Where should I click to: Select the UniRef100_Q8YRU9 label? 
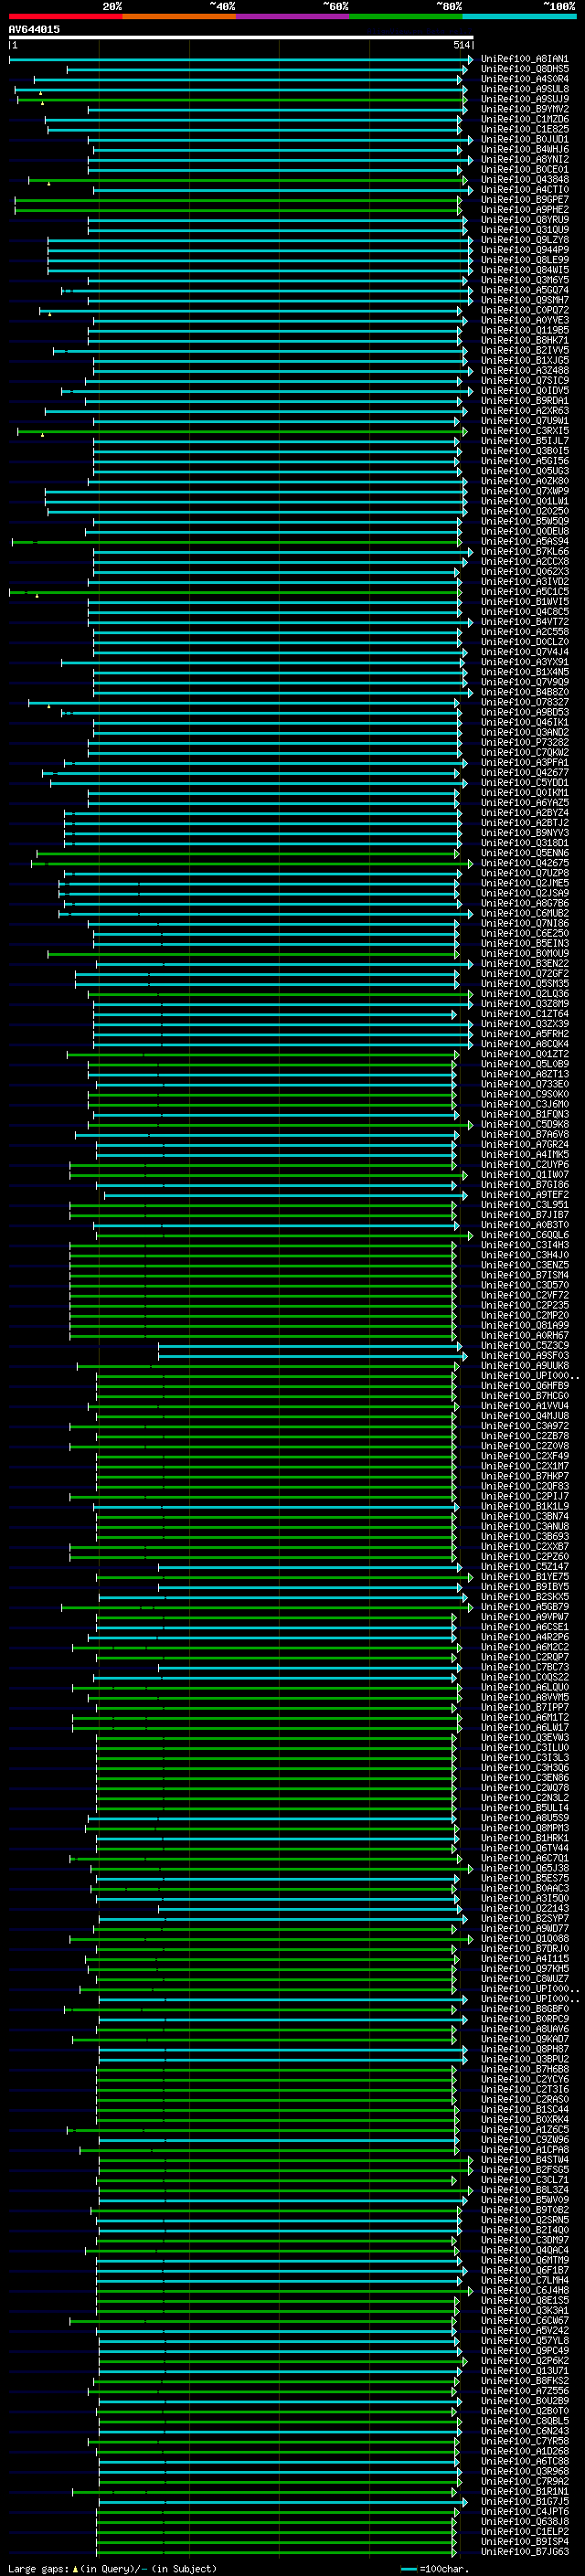click(524, 220)
